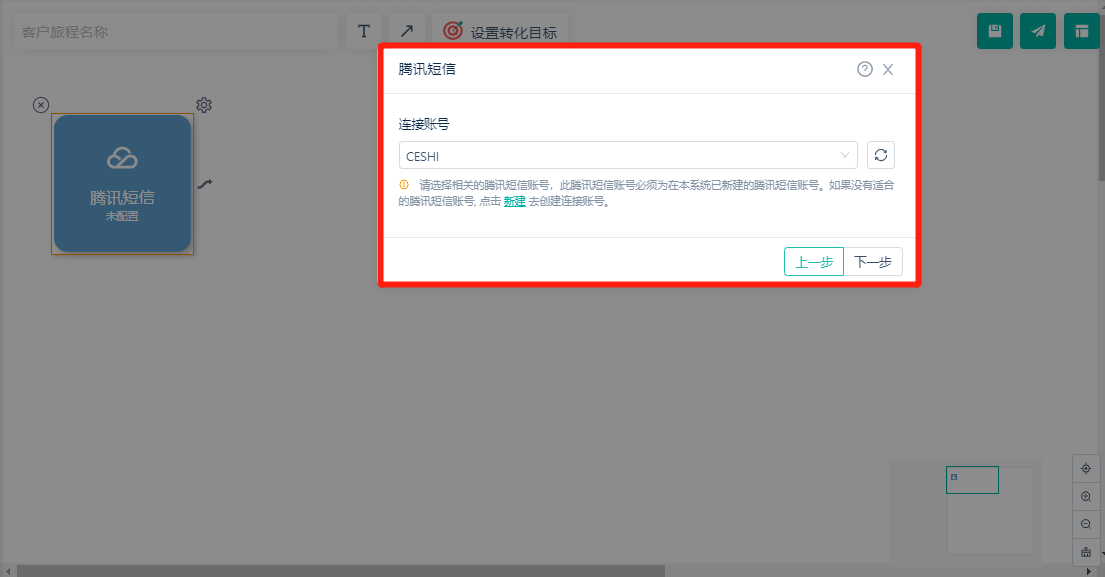The height and width of the screenshot is (577, 1105).
Task: Open the template layout icon
Action: pos(1081,31)
